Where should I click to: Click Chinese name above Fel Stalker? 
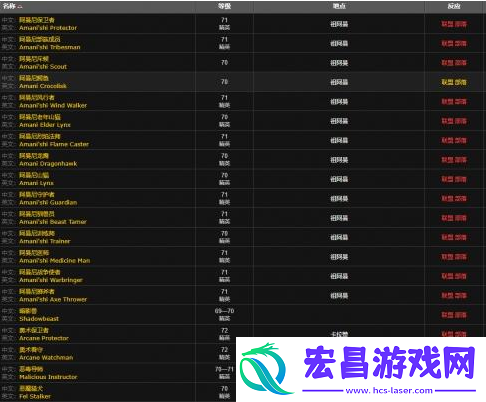(31, 388)
